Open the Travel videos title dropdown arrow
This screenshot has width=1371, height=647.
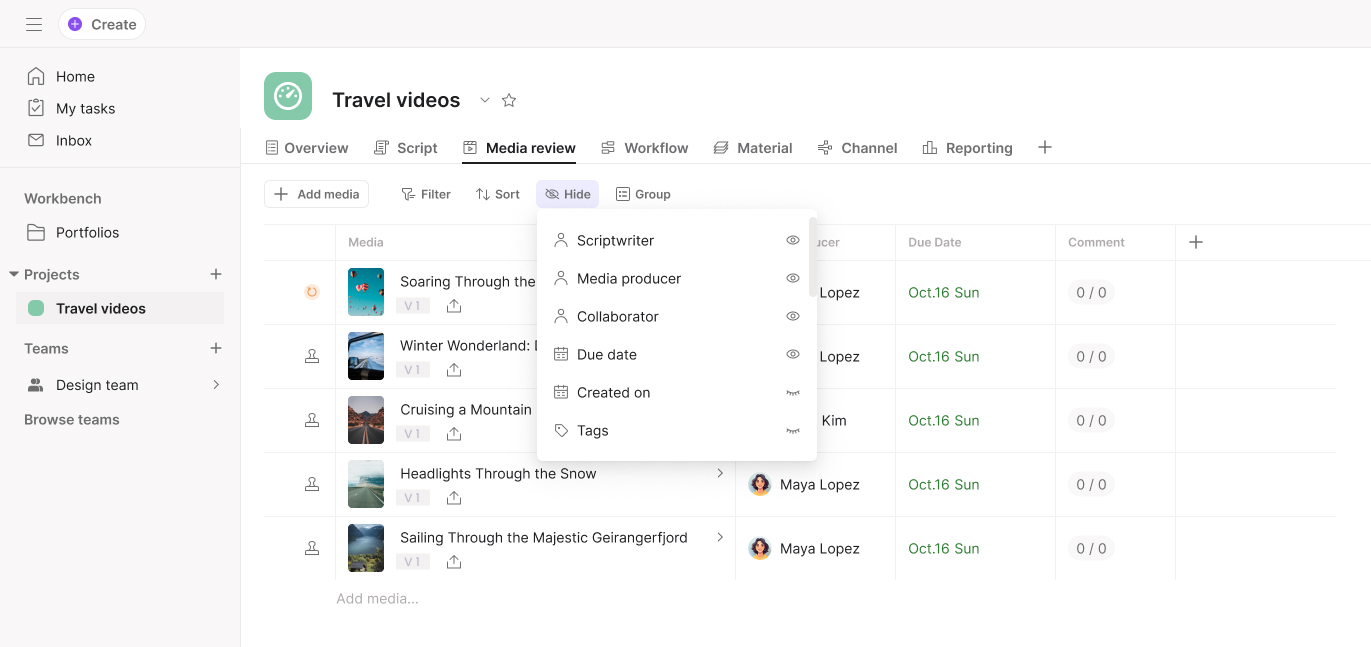click(x=485, y=100)
